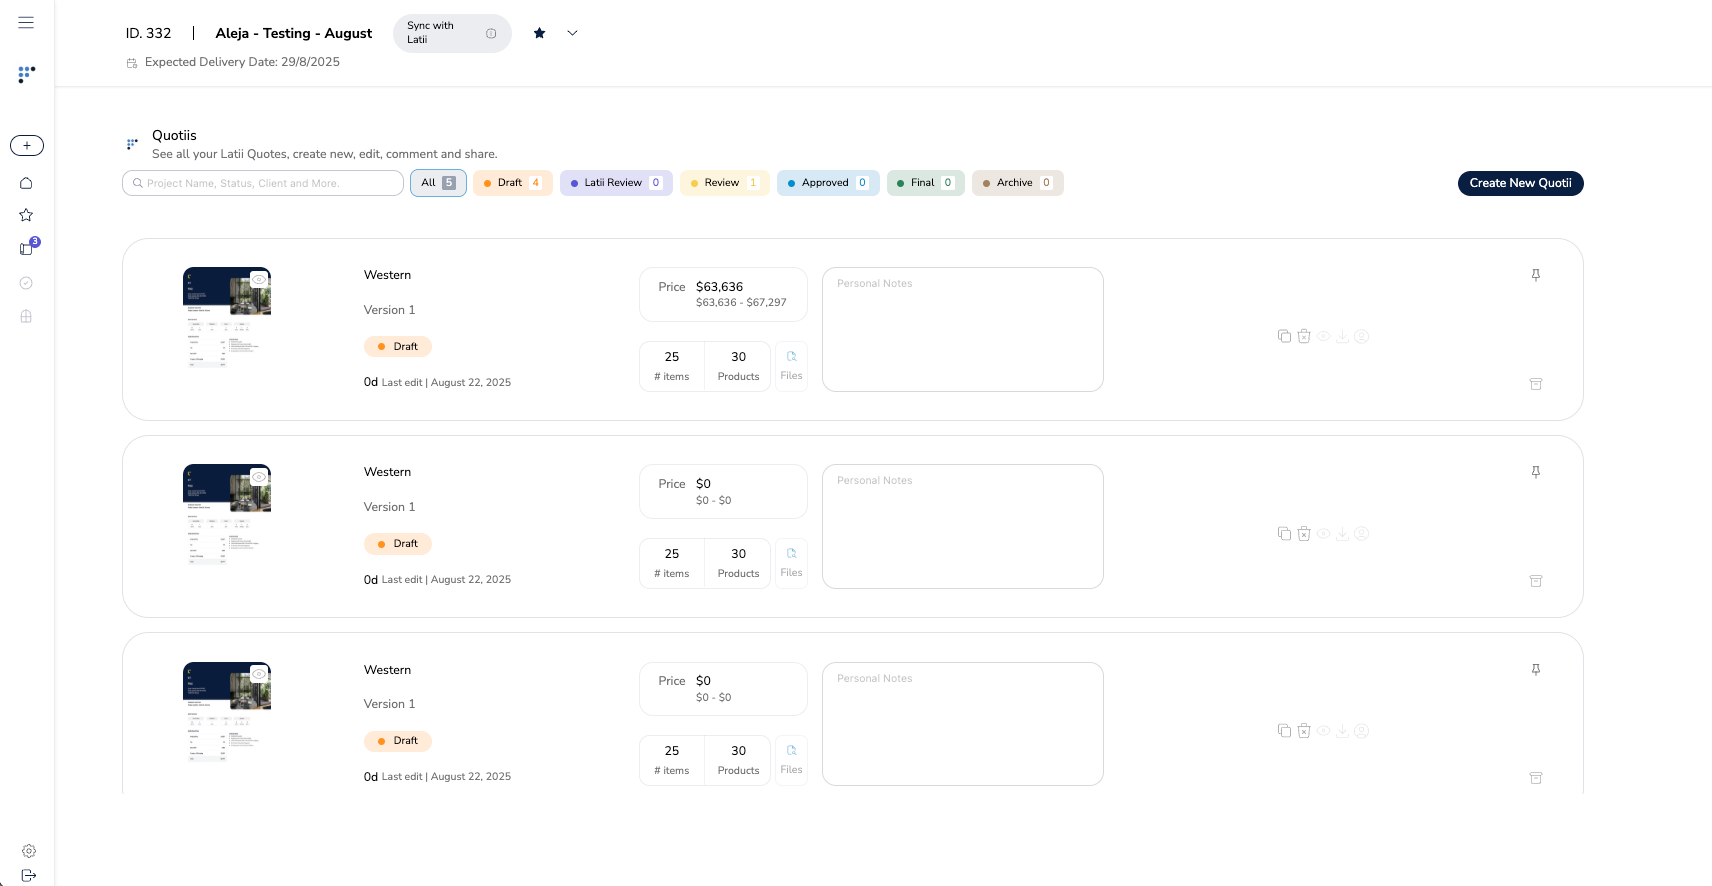The width and height of the screenshot is (1712, 886).
Task: Expand the project header chevron dropdown
Action: pos(572,33)
